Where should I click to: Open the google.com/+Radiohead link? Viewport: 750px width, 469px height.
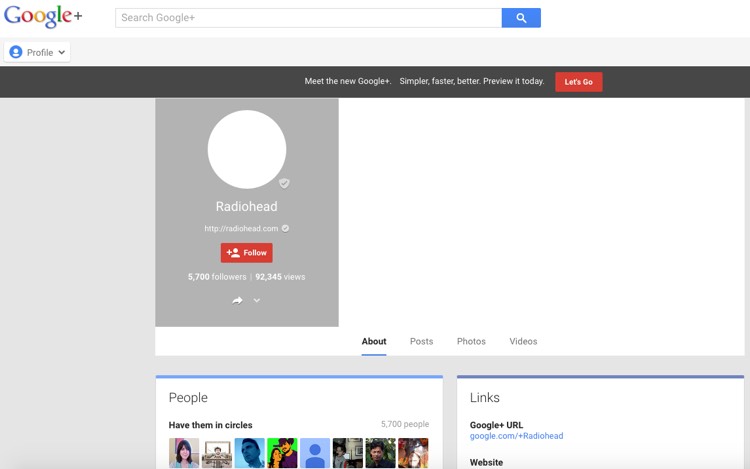tap(516, 436)
